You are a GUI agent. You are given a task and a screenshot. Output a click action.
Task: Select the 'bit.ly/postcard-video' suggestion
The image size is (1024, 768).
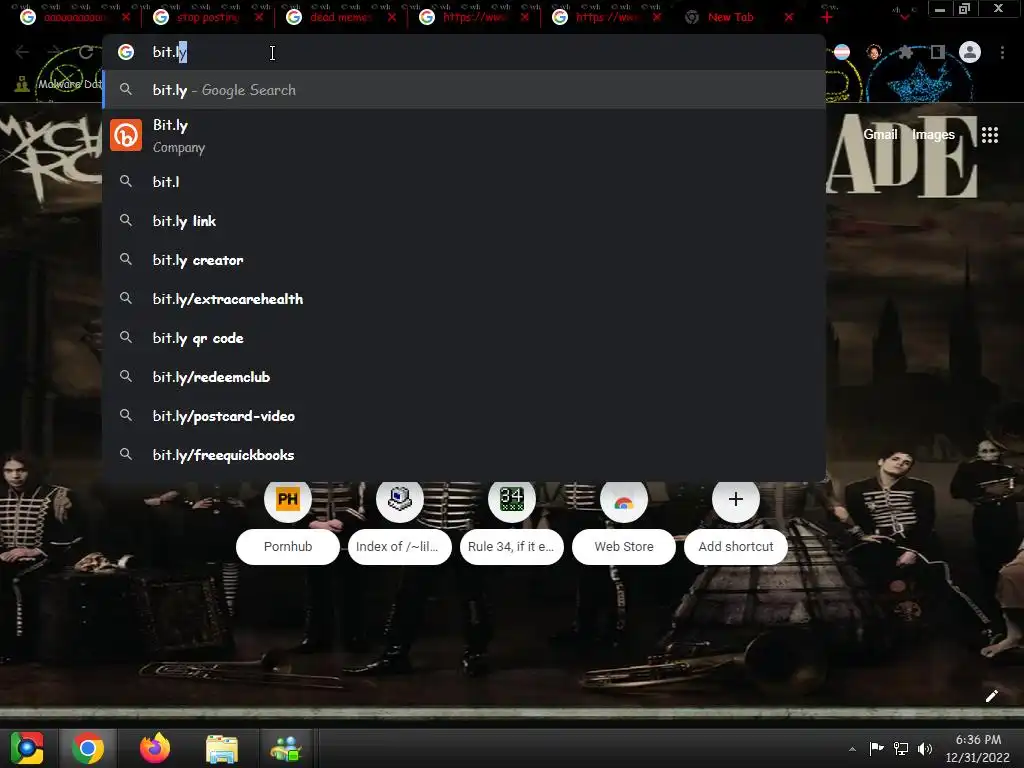click(x=464, y=416)
